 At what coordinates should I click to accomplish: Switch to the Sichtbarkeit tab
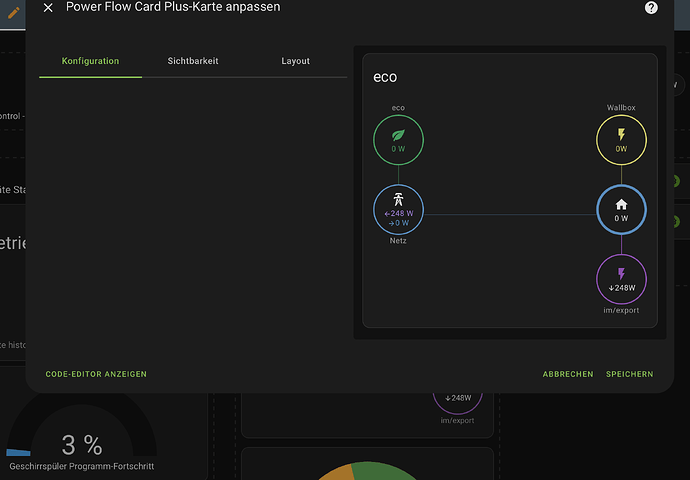(x=193, y=61)
